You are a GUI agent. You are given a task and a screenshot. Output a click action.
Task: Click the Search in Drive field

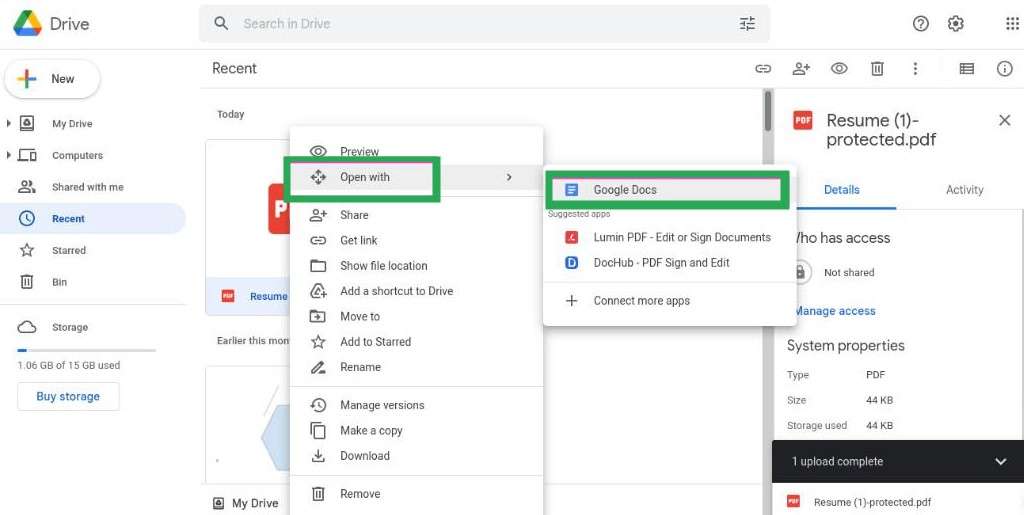[x=483, y=24]
